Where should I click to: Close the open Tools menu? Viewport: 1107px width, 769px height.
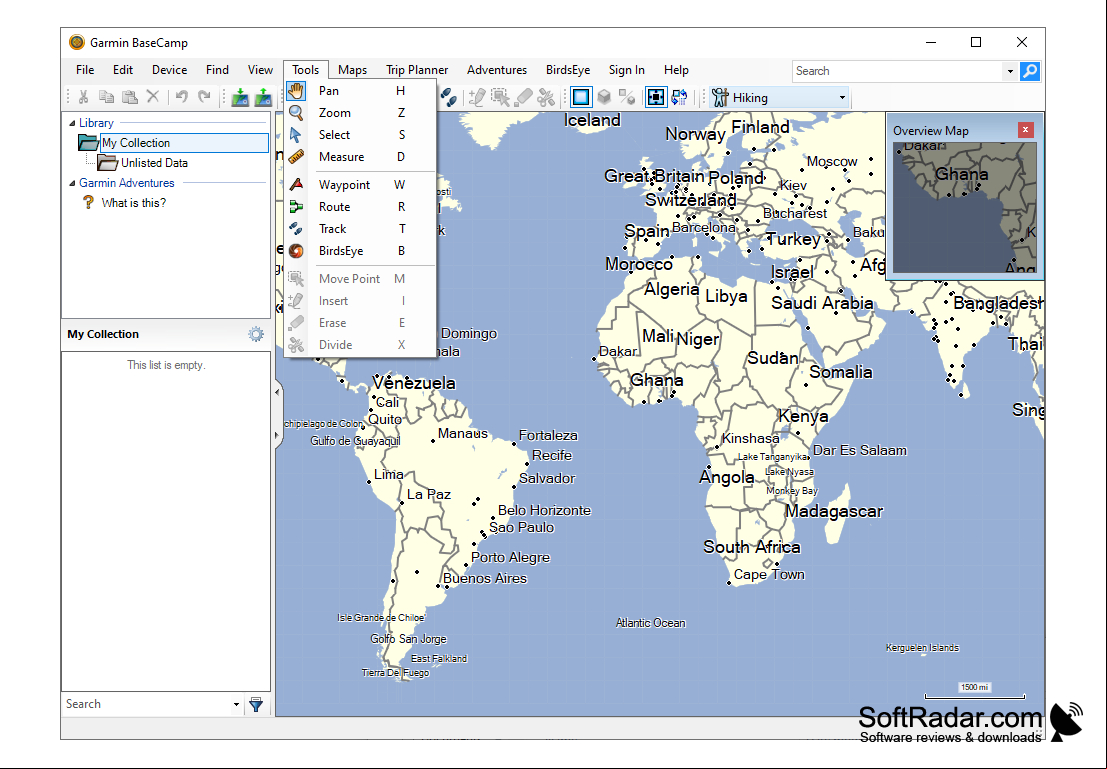[x=306, y=70]
